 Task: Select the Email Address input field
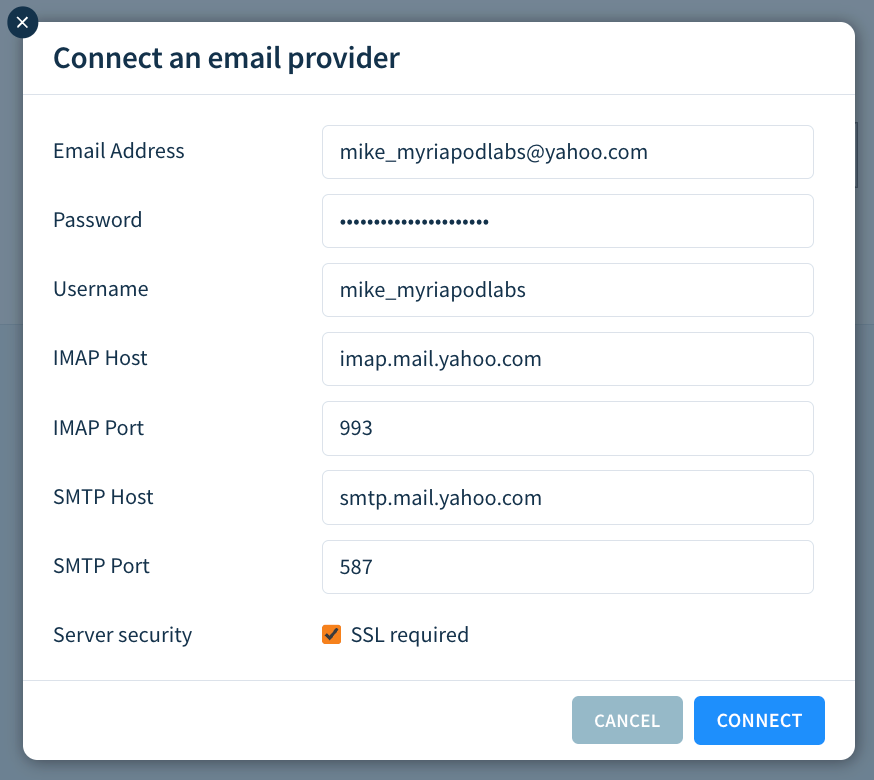(x=567, y=151)
